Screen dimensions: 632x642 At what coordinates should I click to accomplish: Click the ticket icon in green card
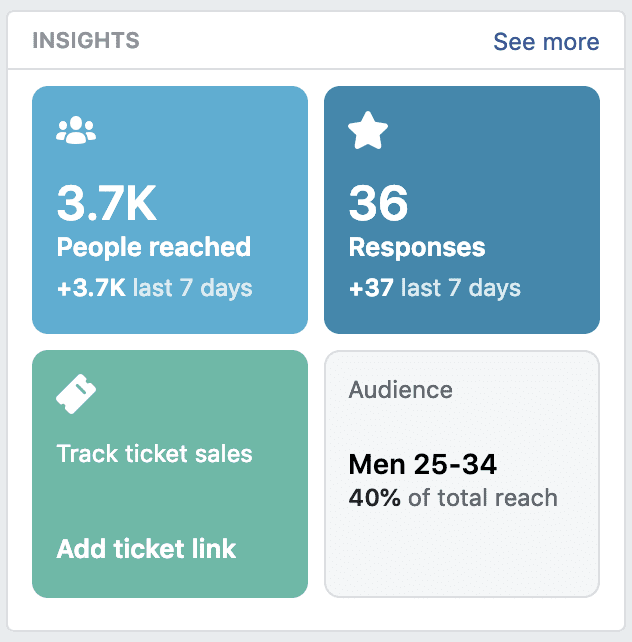pyautogui.click(x=77, y=394)
